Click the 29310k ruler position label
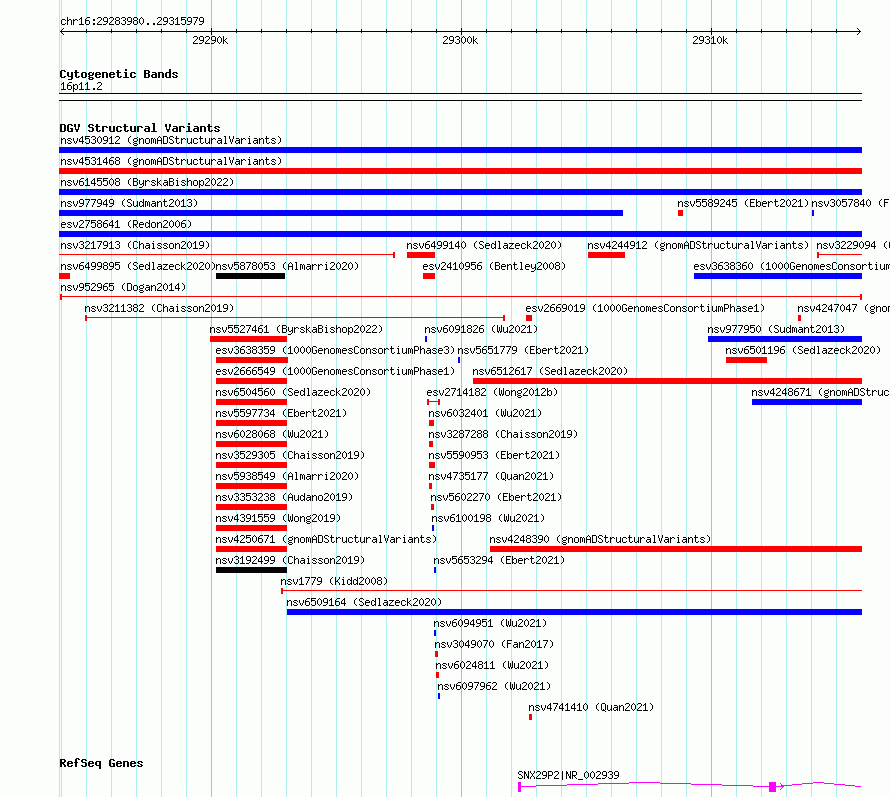Image resolution: width=890 pixels, height=797 pixels. (x=710, y=40)
